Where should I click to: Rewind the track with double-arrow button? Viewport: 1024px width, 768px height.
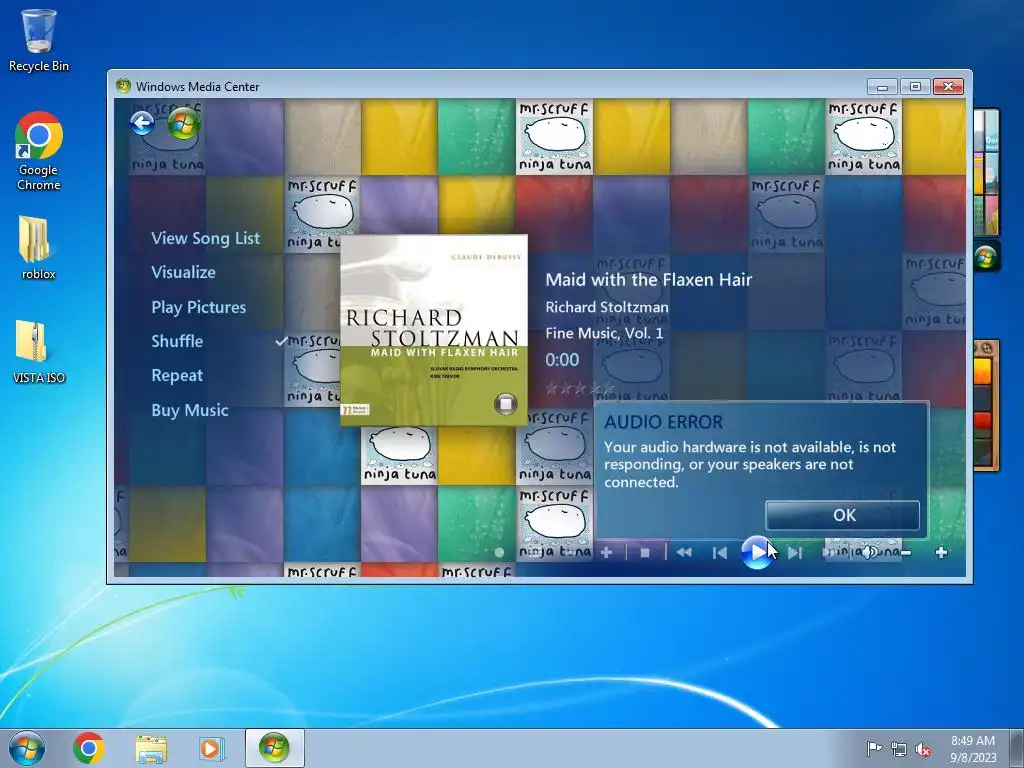click(x=684, y=553)
